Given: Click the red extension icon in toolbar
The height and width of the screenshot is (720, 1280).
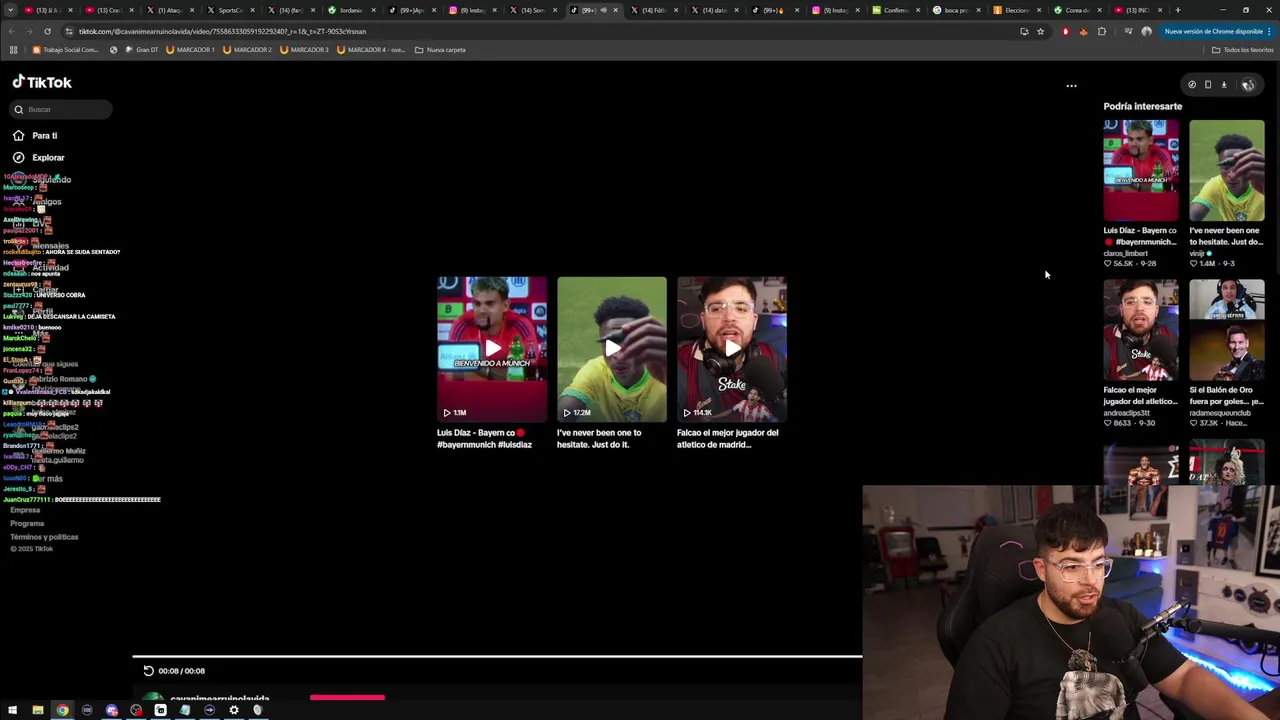Looking at the screenshot, I should pyautogui.click(x=1065, y=31).
